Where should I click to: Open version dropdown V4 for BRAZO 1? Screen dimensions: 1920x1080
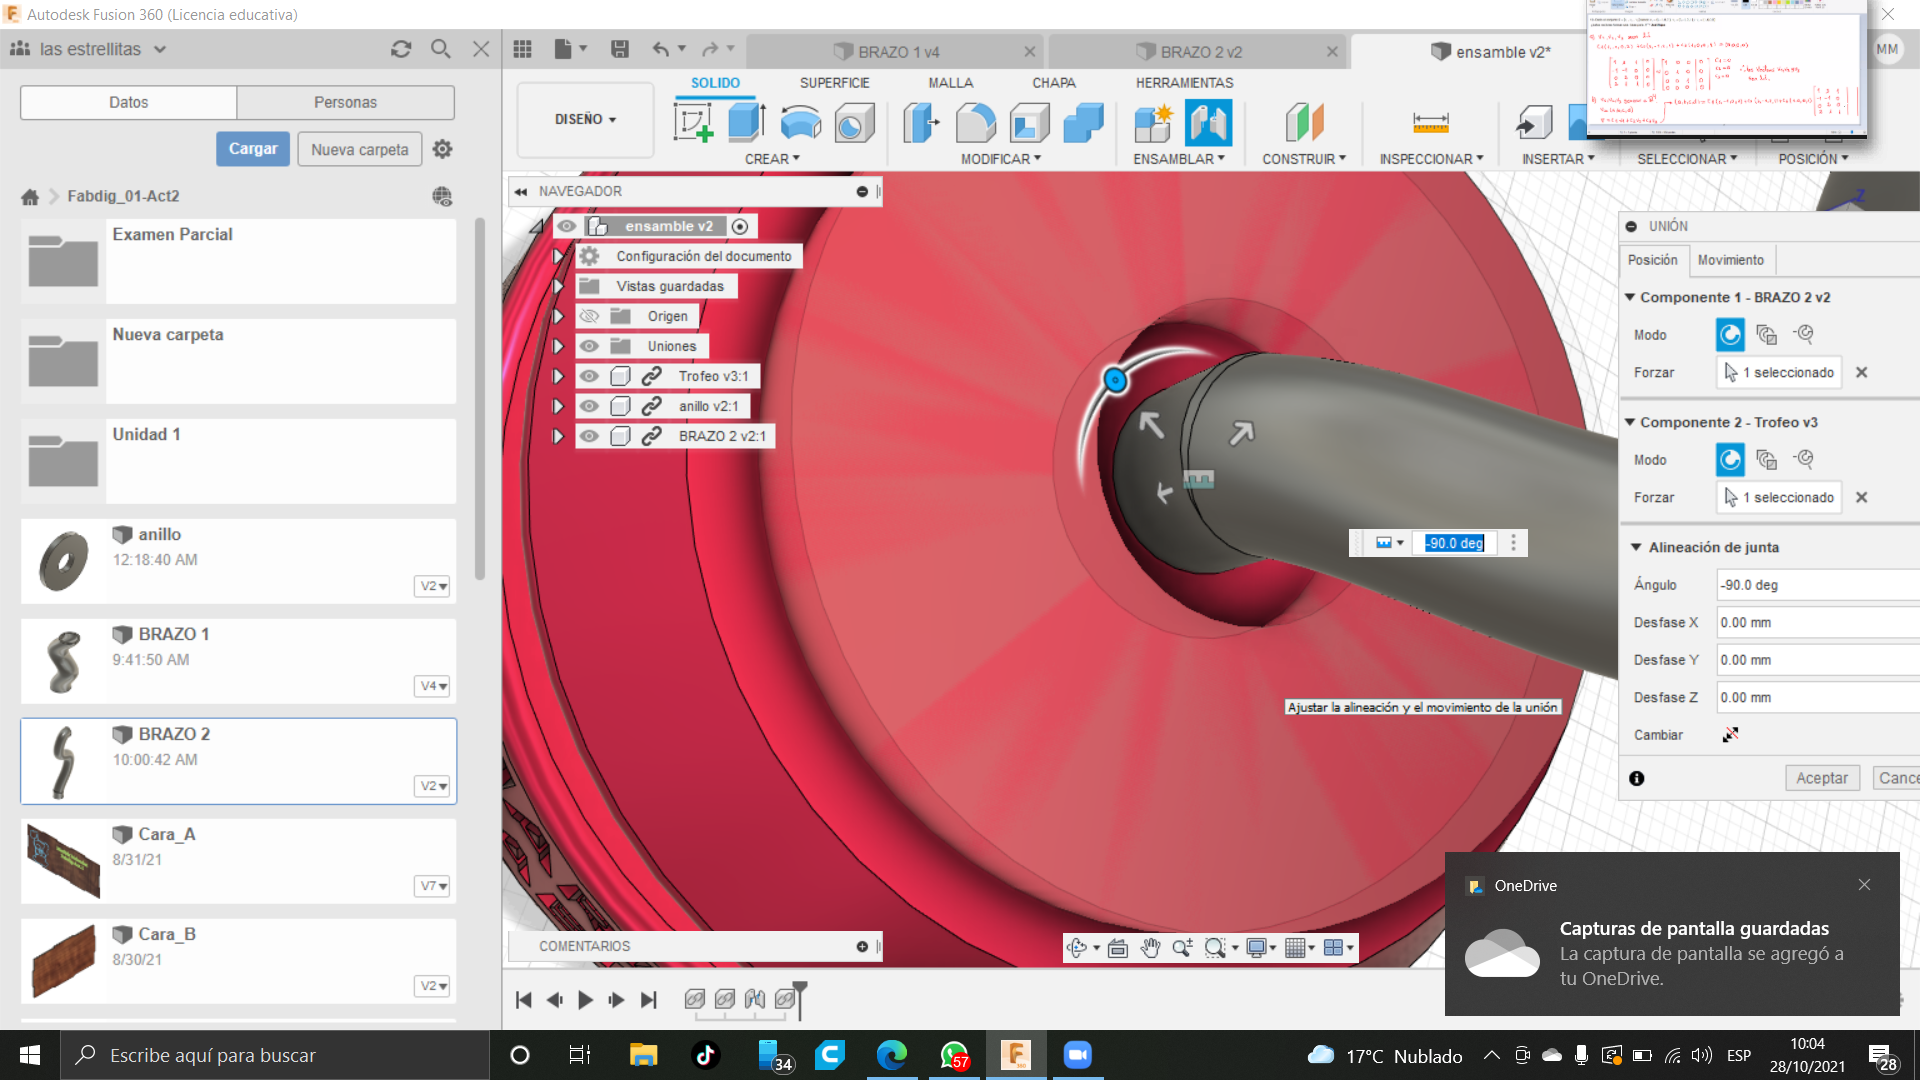pyautogui.click(x=433, y=686)
